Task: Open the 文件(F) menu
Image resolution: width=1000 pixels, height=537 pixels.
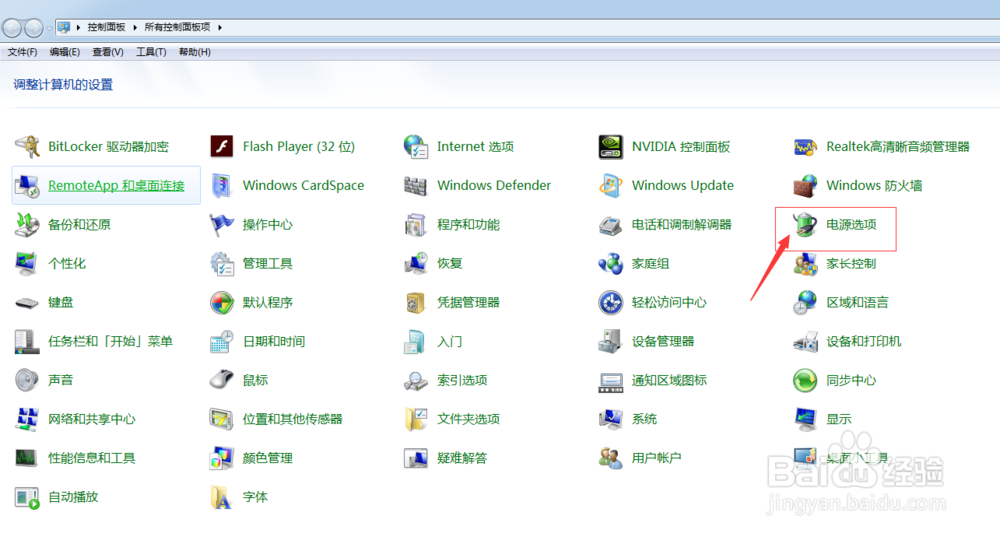Action: (22, 52)
